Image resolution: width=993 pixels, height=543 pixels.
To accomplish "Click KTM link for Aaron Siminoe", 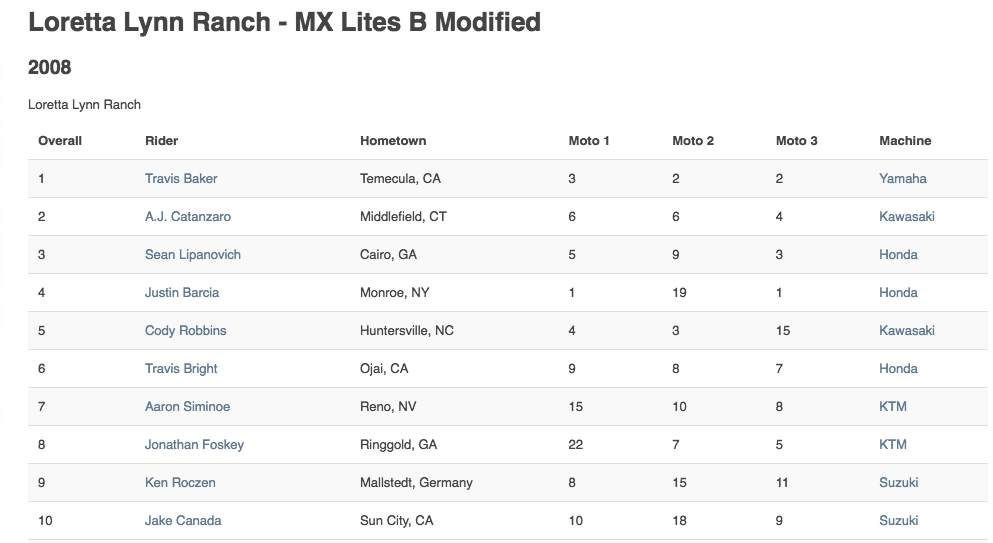I will pos(893,407).
